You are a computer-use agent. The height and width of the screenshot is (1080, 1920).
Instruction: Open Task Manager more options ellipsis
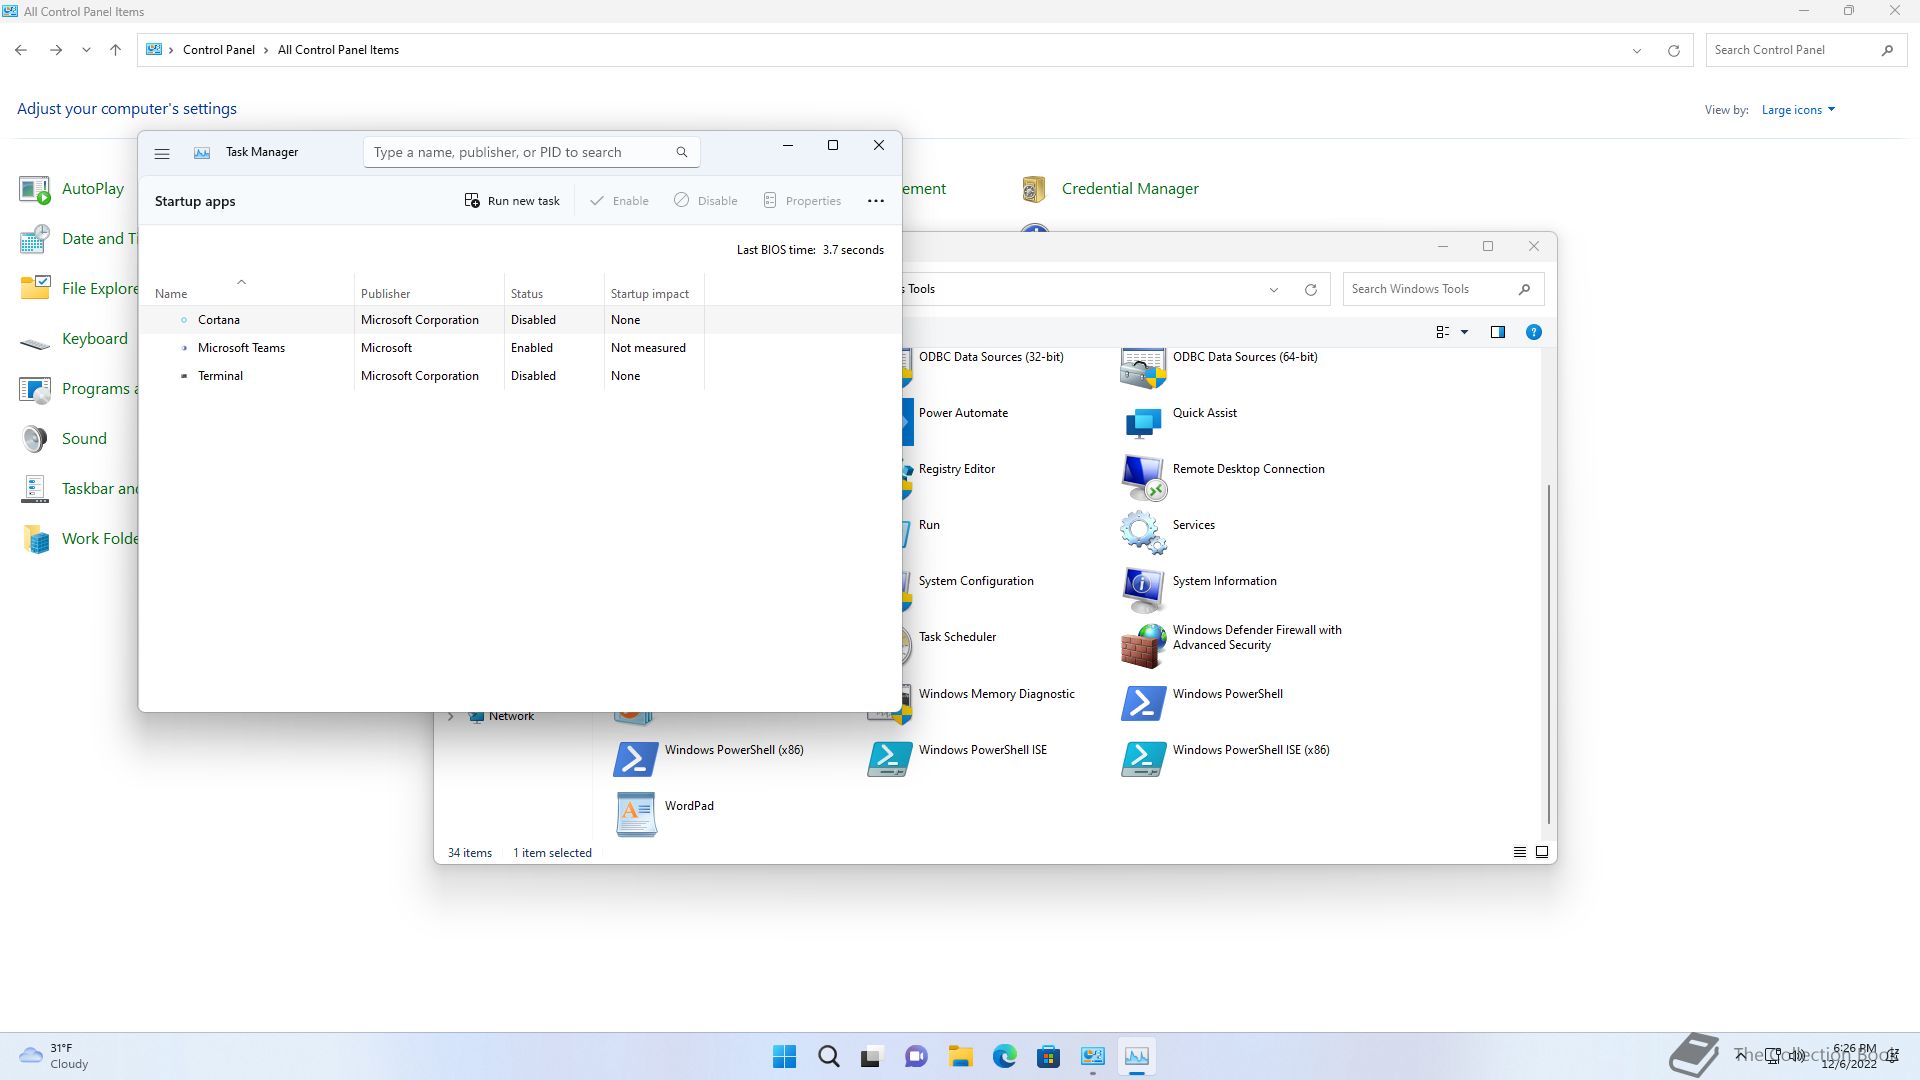(876, 201)
